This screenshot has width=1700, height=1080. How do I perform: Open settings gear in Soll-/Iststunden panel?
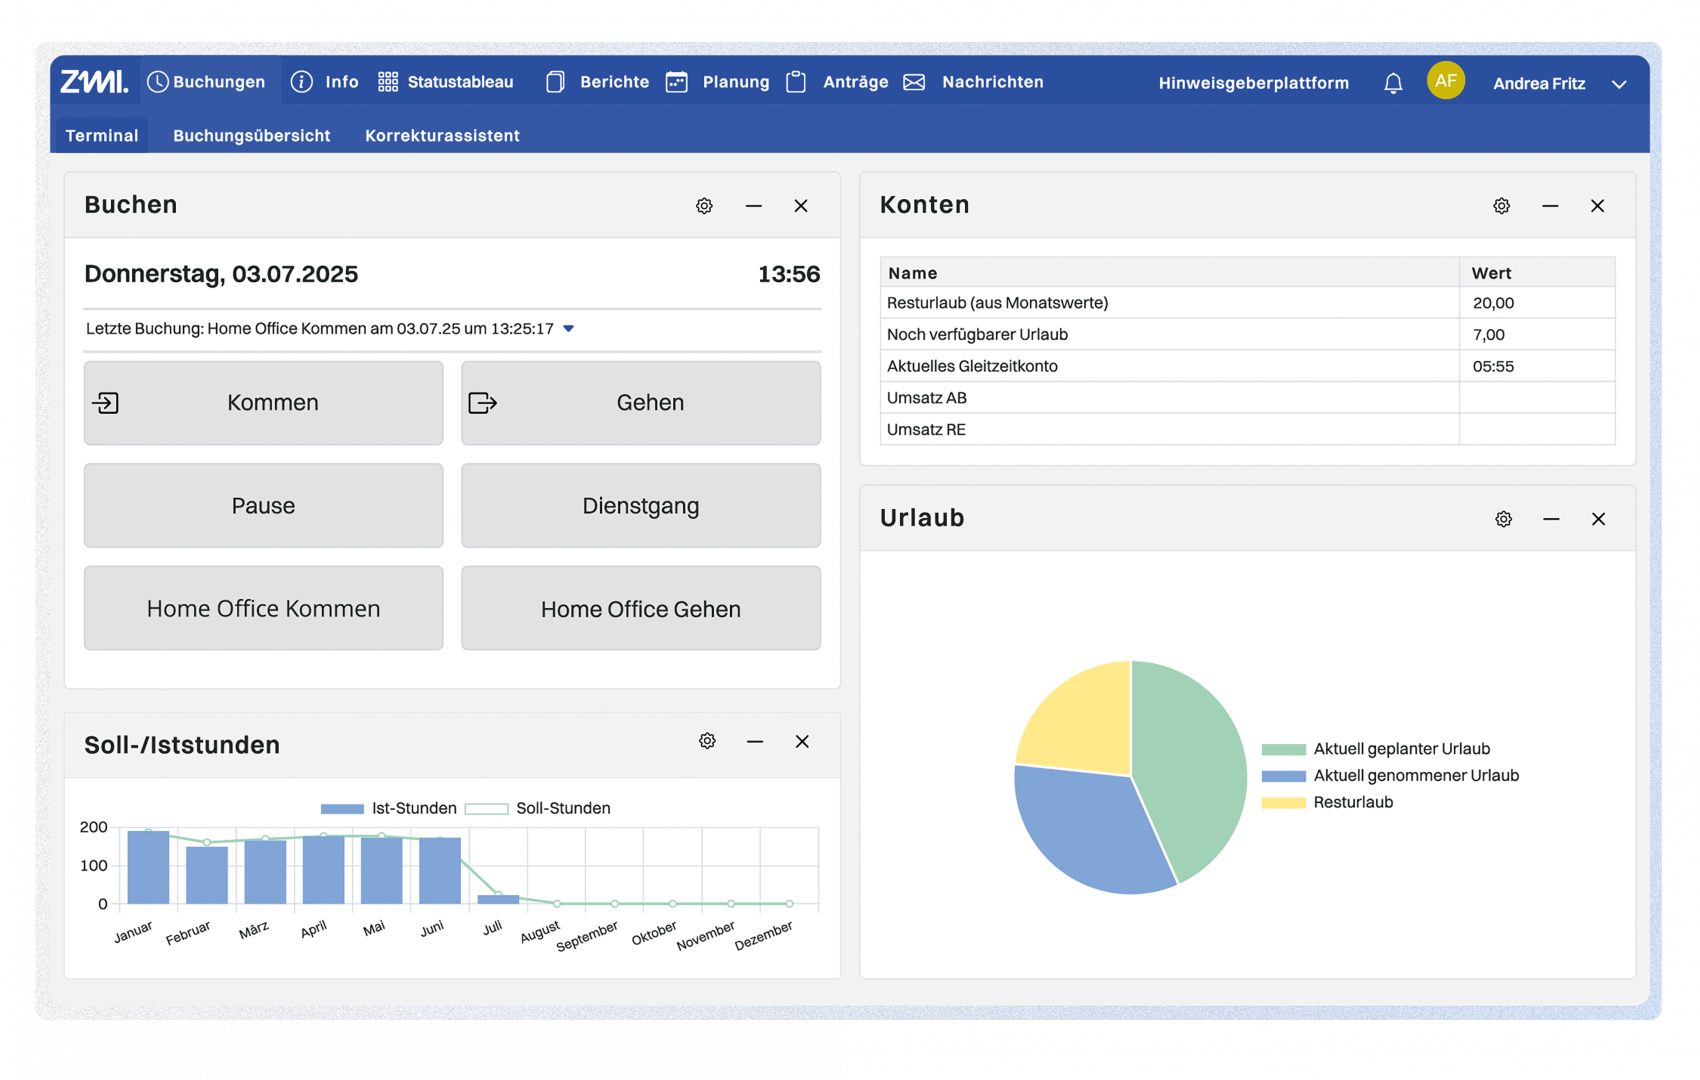tap(707, 741)
